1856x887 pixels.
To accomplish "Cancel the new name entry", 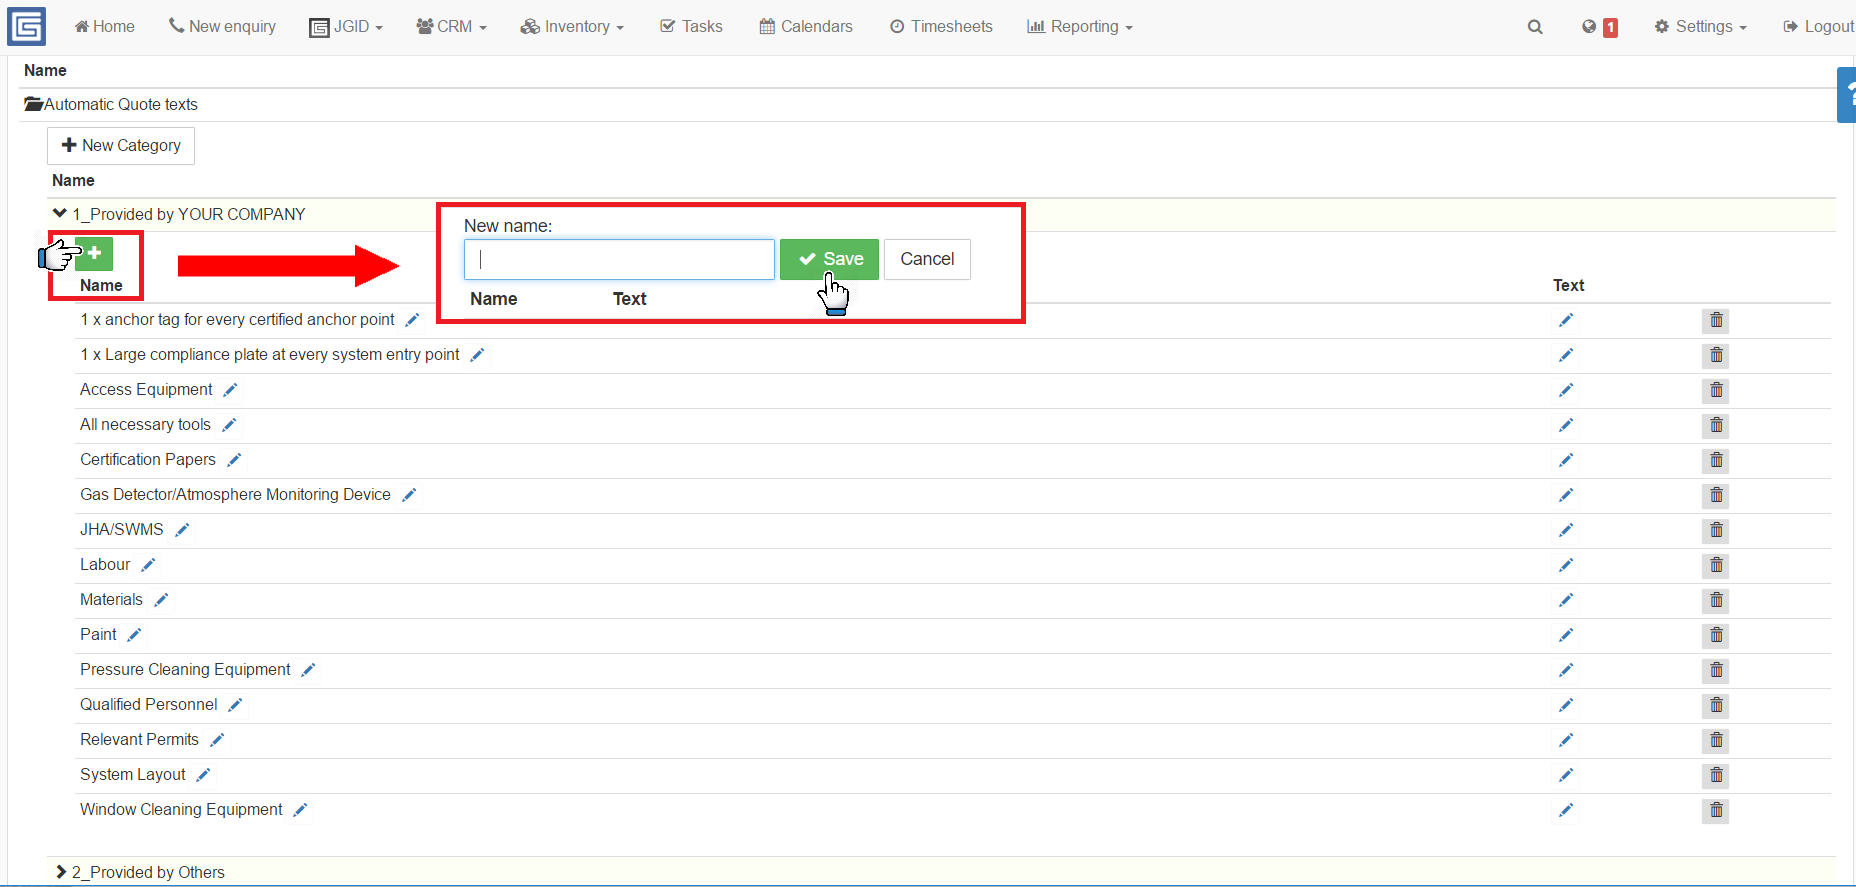I will [927, 259].
